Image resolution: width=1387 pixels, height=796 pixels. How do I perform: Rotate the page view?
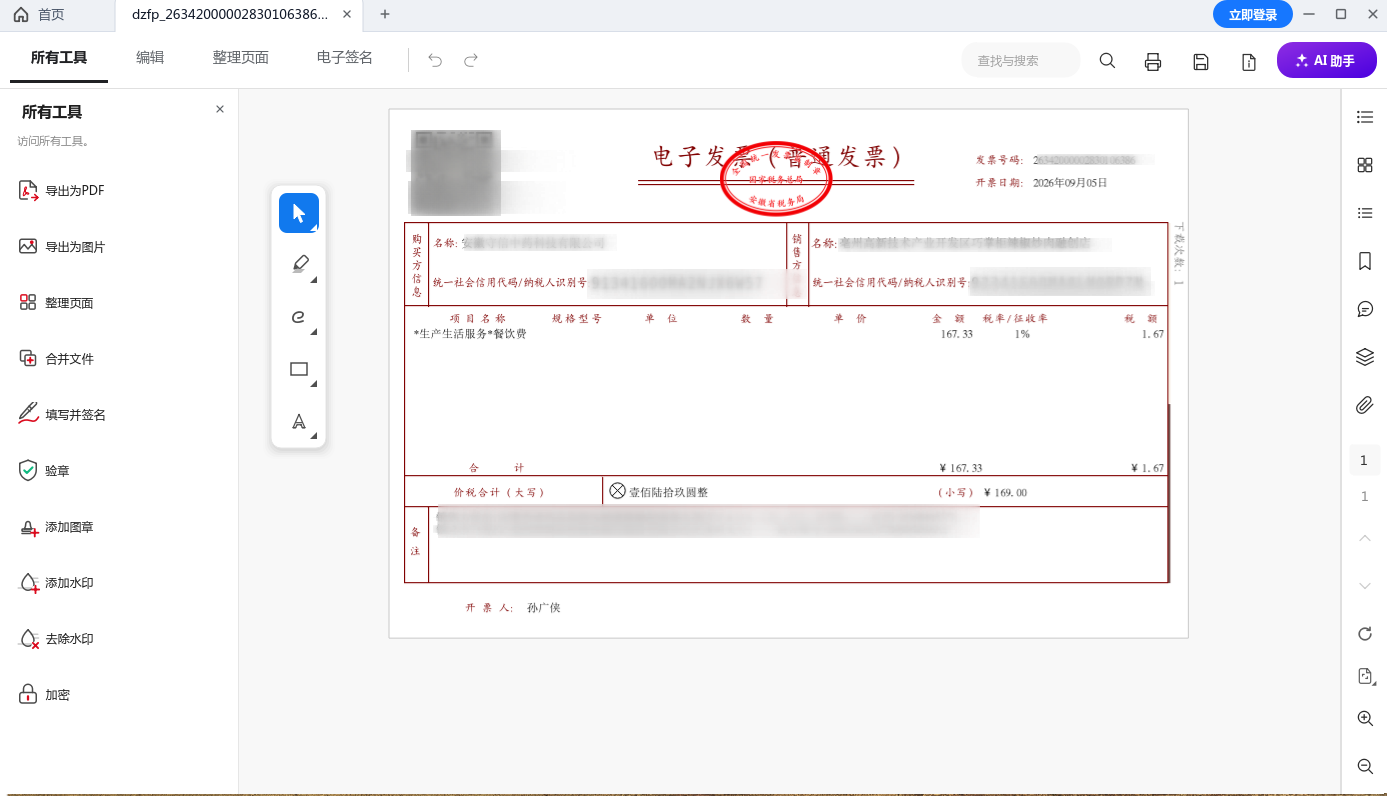(1365, 634)
